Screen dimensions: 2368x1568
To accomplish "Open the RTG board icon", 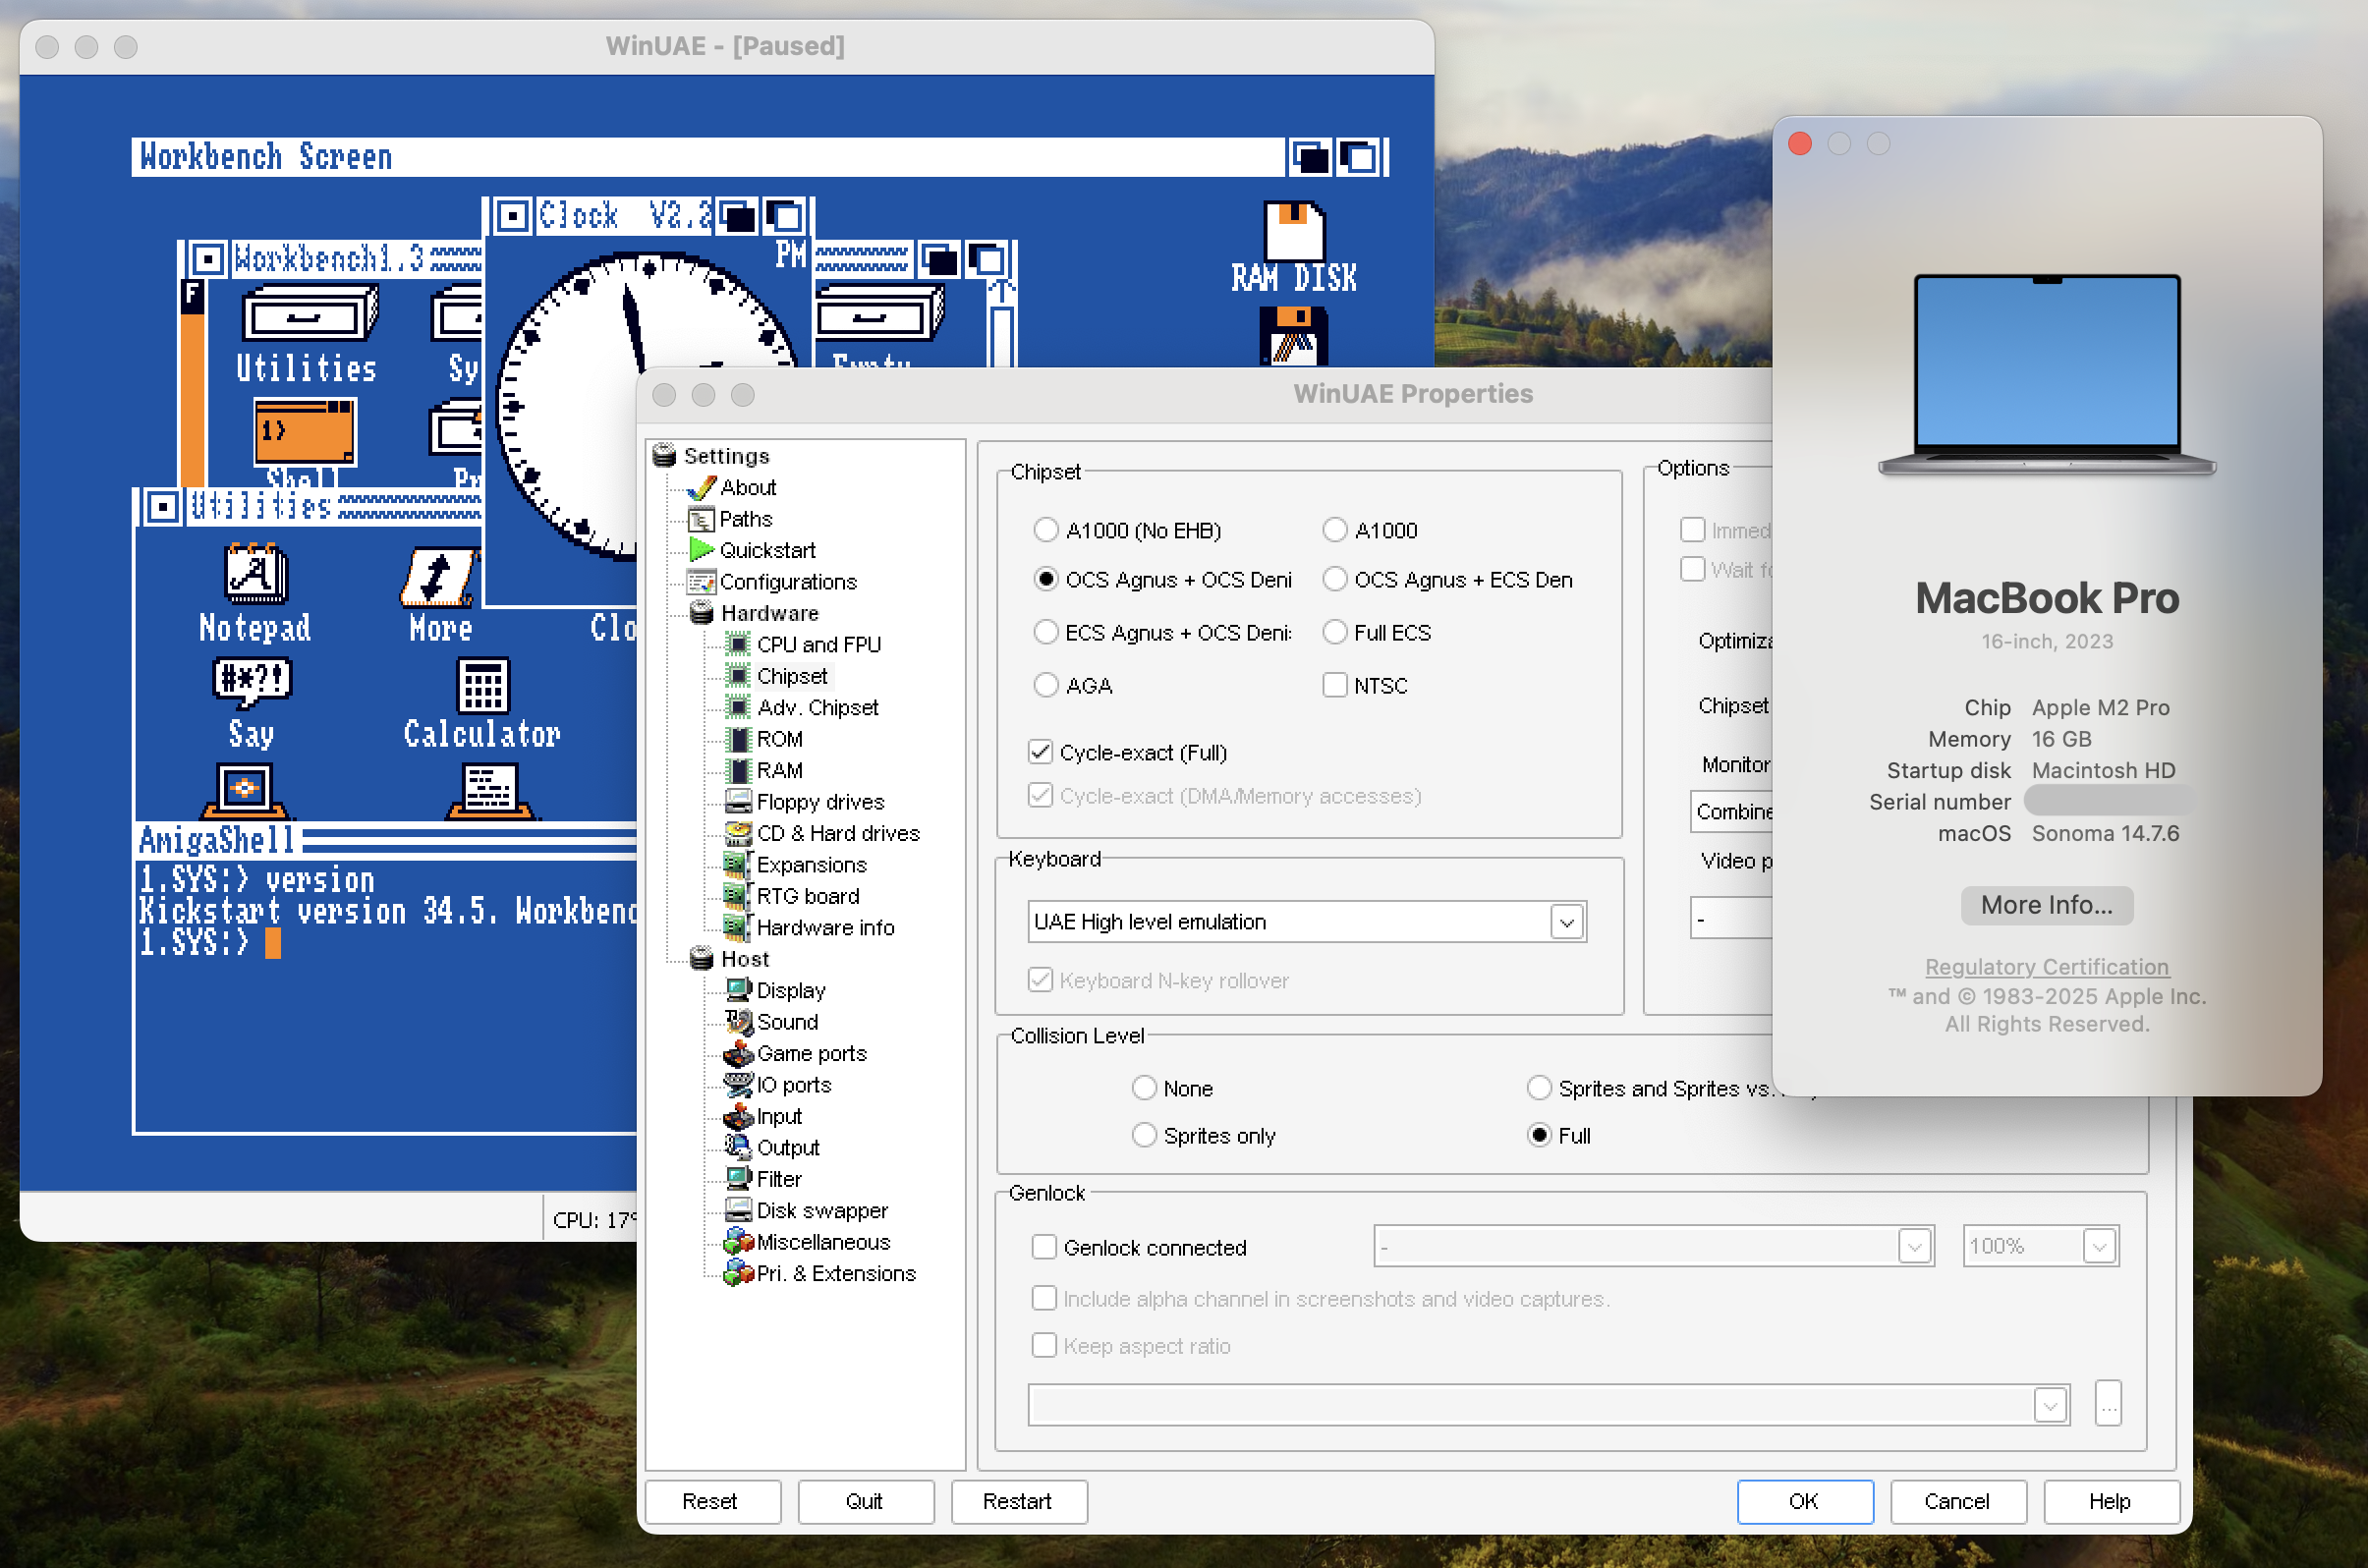I will [738, 896].
